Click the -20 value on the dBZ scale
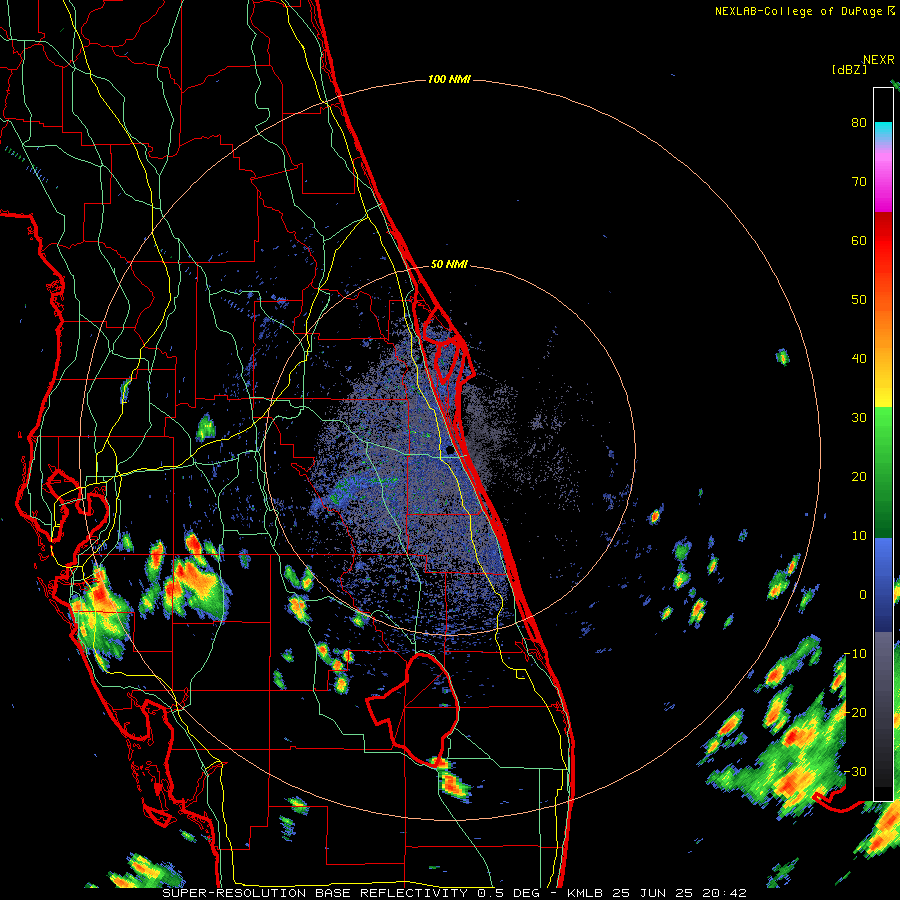This screenshot has width=900, height=900. tap(855, 712)
